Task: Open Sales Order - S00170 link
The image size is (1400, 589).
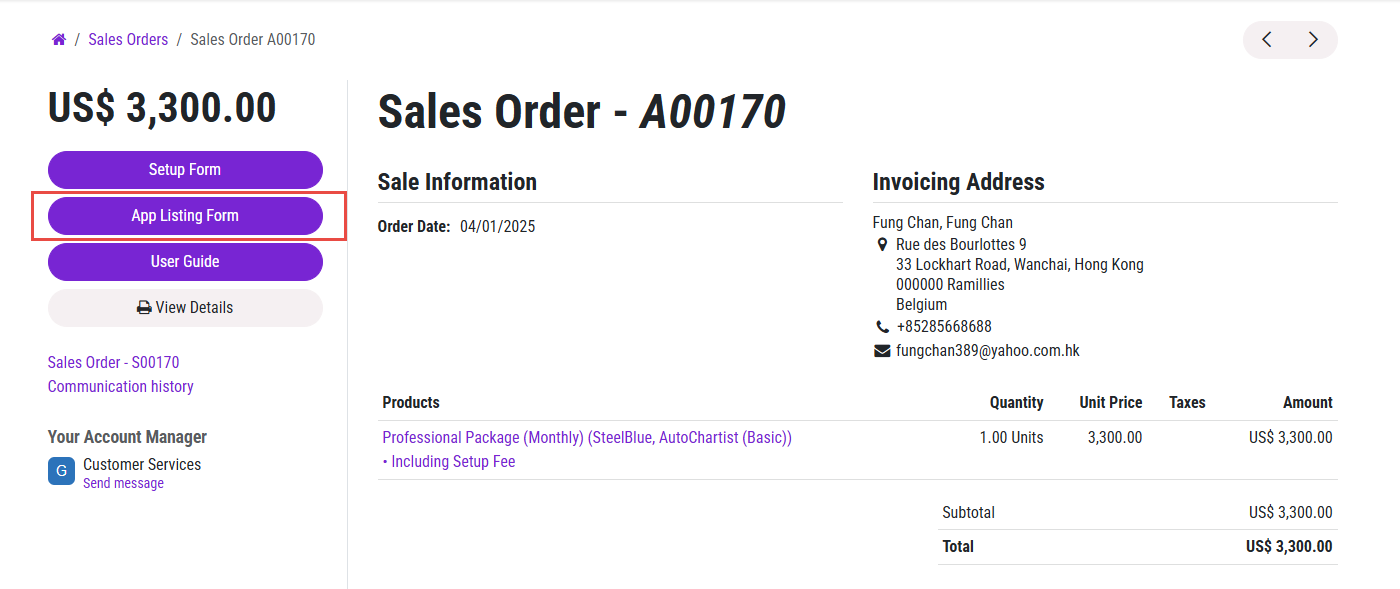Action: pos(113,362)
